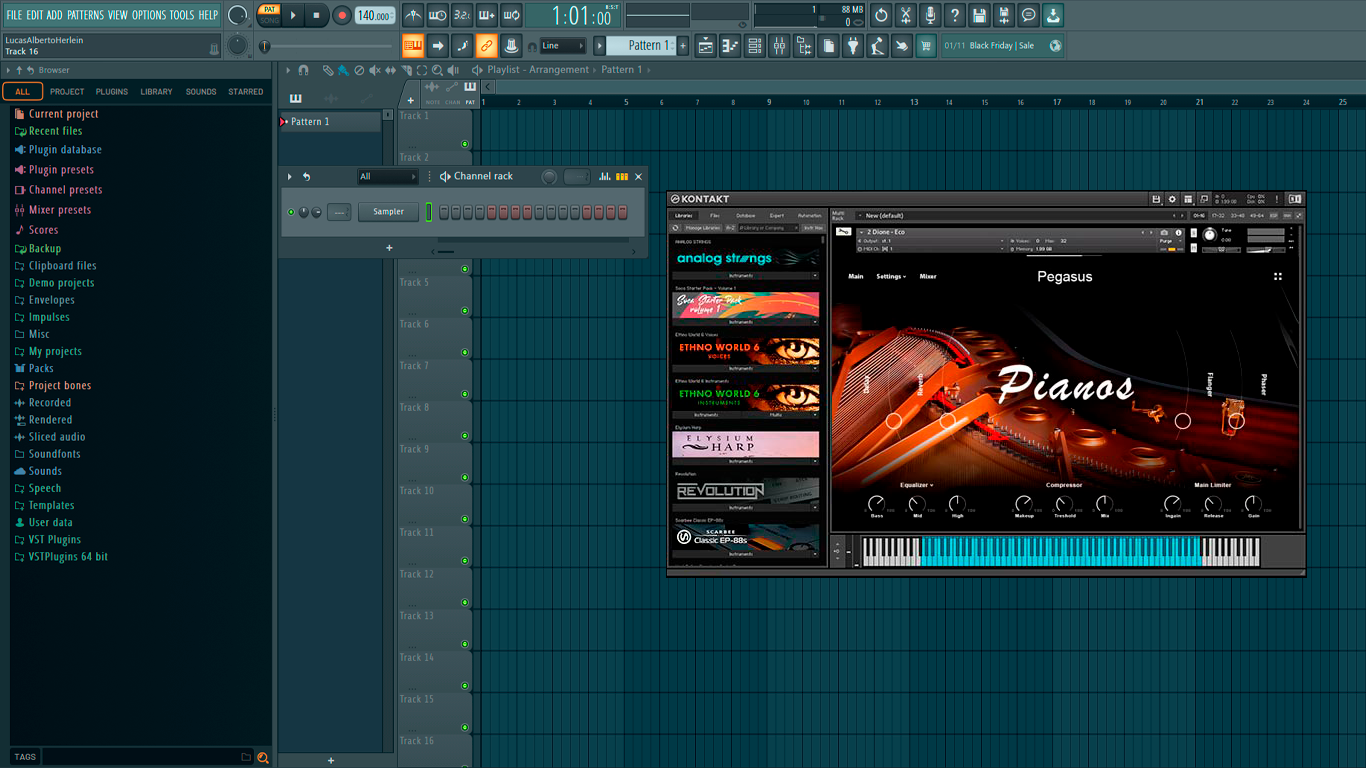The width and height of the screenshot is (1366, 768).
Task: Open the Line snap dropdown
Action: [562, 46]
